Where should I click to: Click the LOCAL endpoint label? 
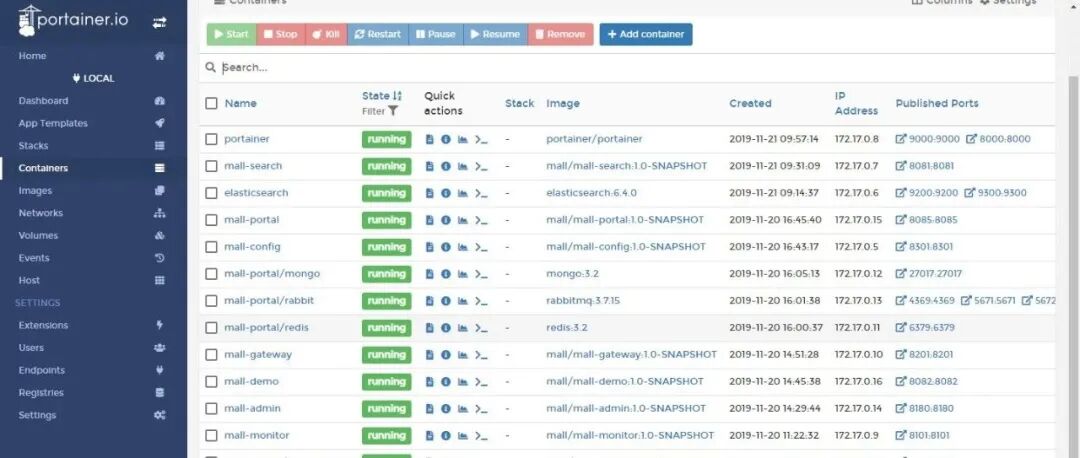pos(94,79)
